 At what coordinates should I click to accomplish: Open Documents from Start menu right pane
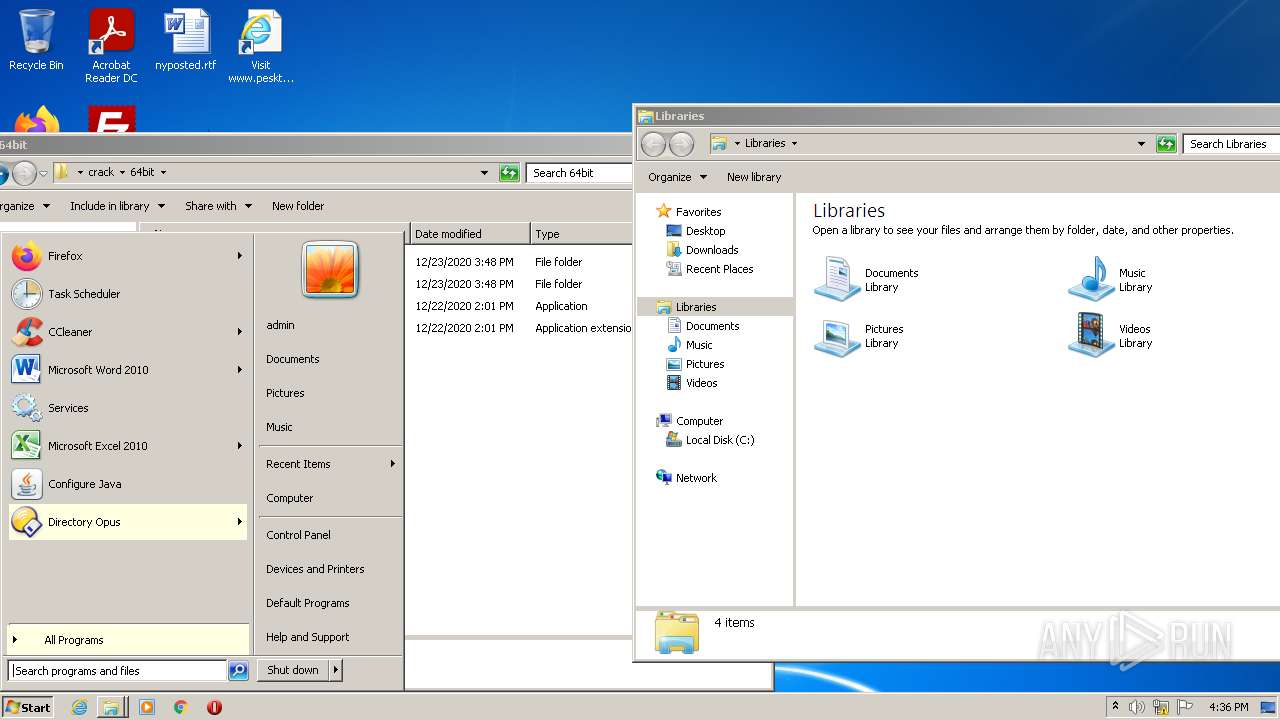point(293,359)
